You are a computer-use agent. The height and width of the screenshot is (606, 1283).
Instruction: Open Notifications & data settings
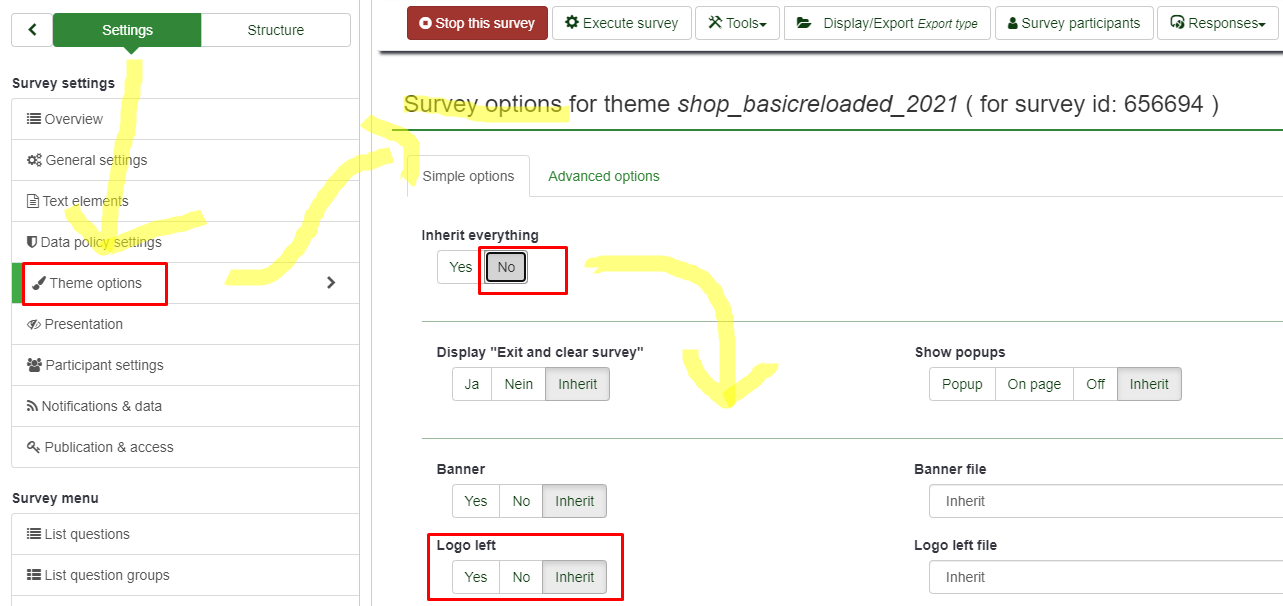[x=93, y=405]
